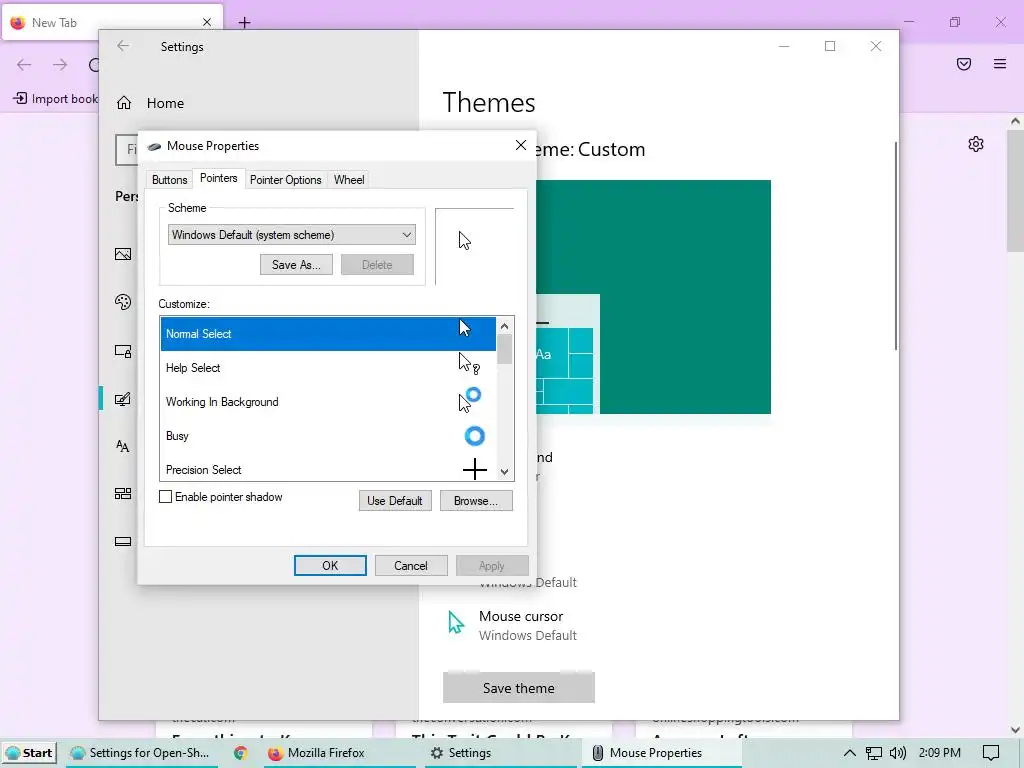The width and height of the screenshot is (1024, 768).
Task: Click OK in Mouse Properties
Action: (x=330, y=566)
